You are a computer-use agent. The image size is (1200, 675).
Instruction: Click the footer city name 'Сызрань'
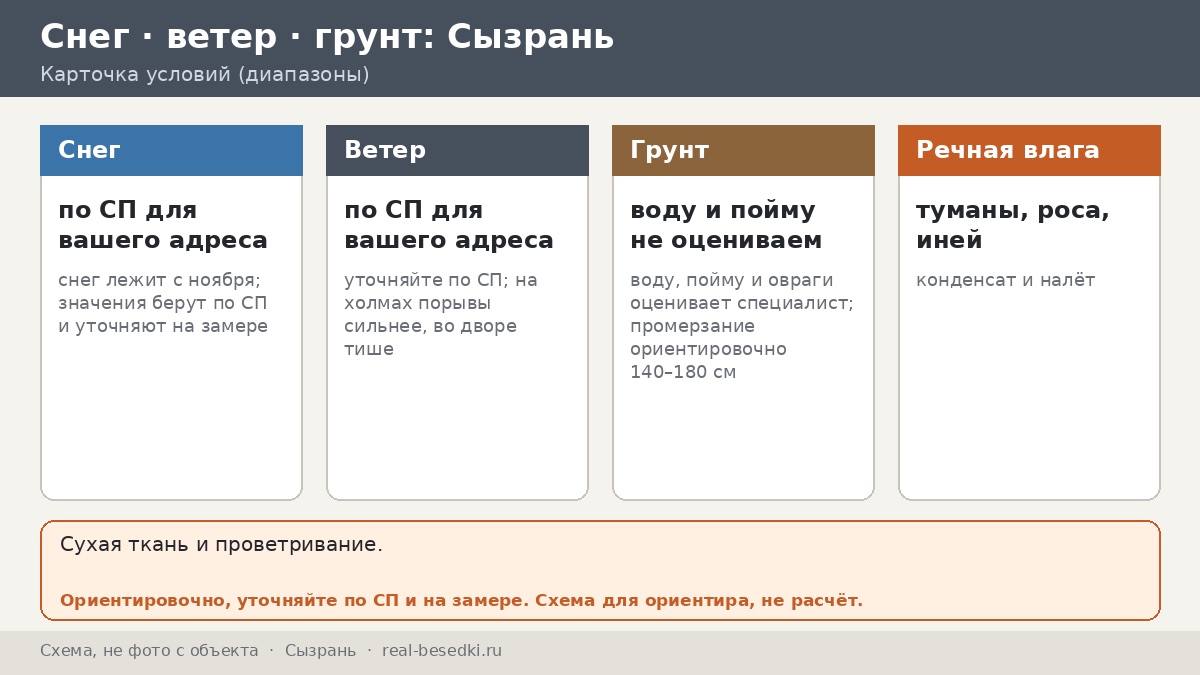tap(320, 651)
